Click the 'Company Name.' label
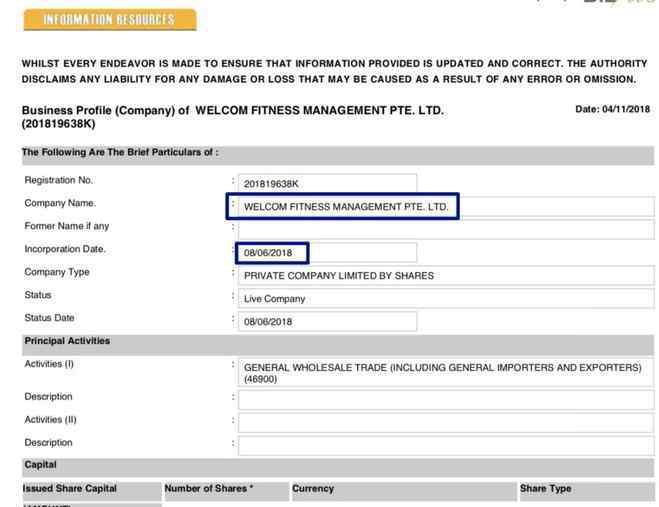Screen dimensions: 659x507 click(60, 203)
